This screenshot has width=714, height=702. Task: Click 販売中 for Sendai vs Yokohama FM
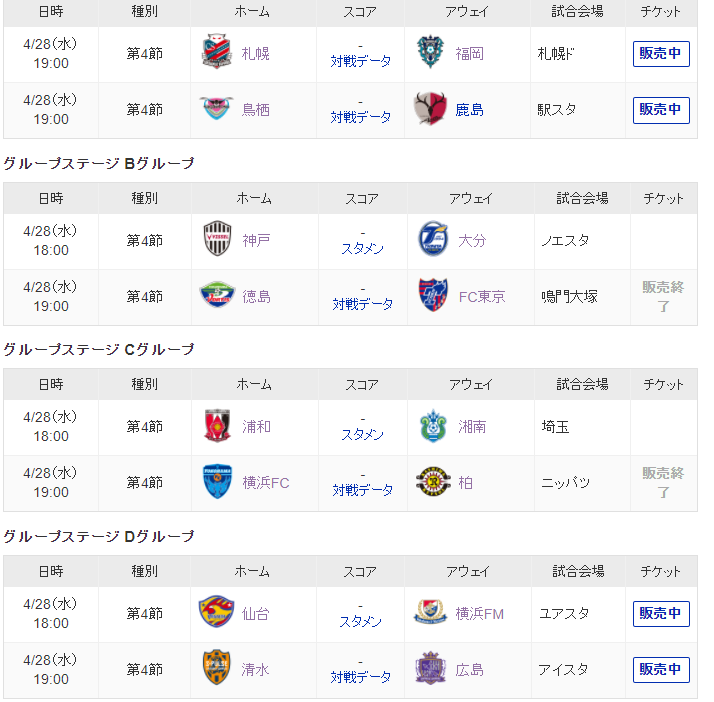click(x=661, y=614)
